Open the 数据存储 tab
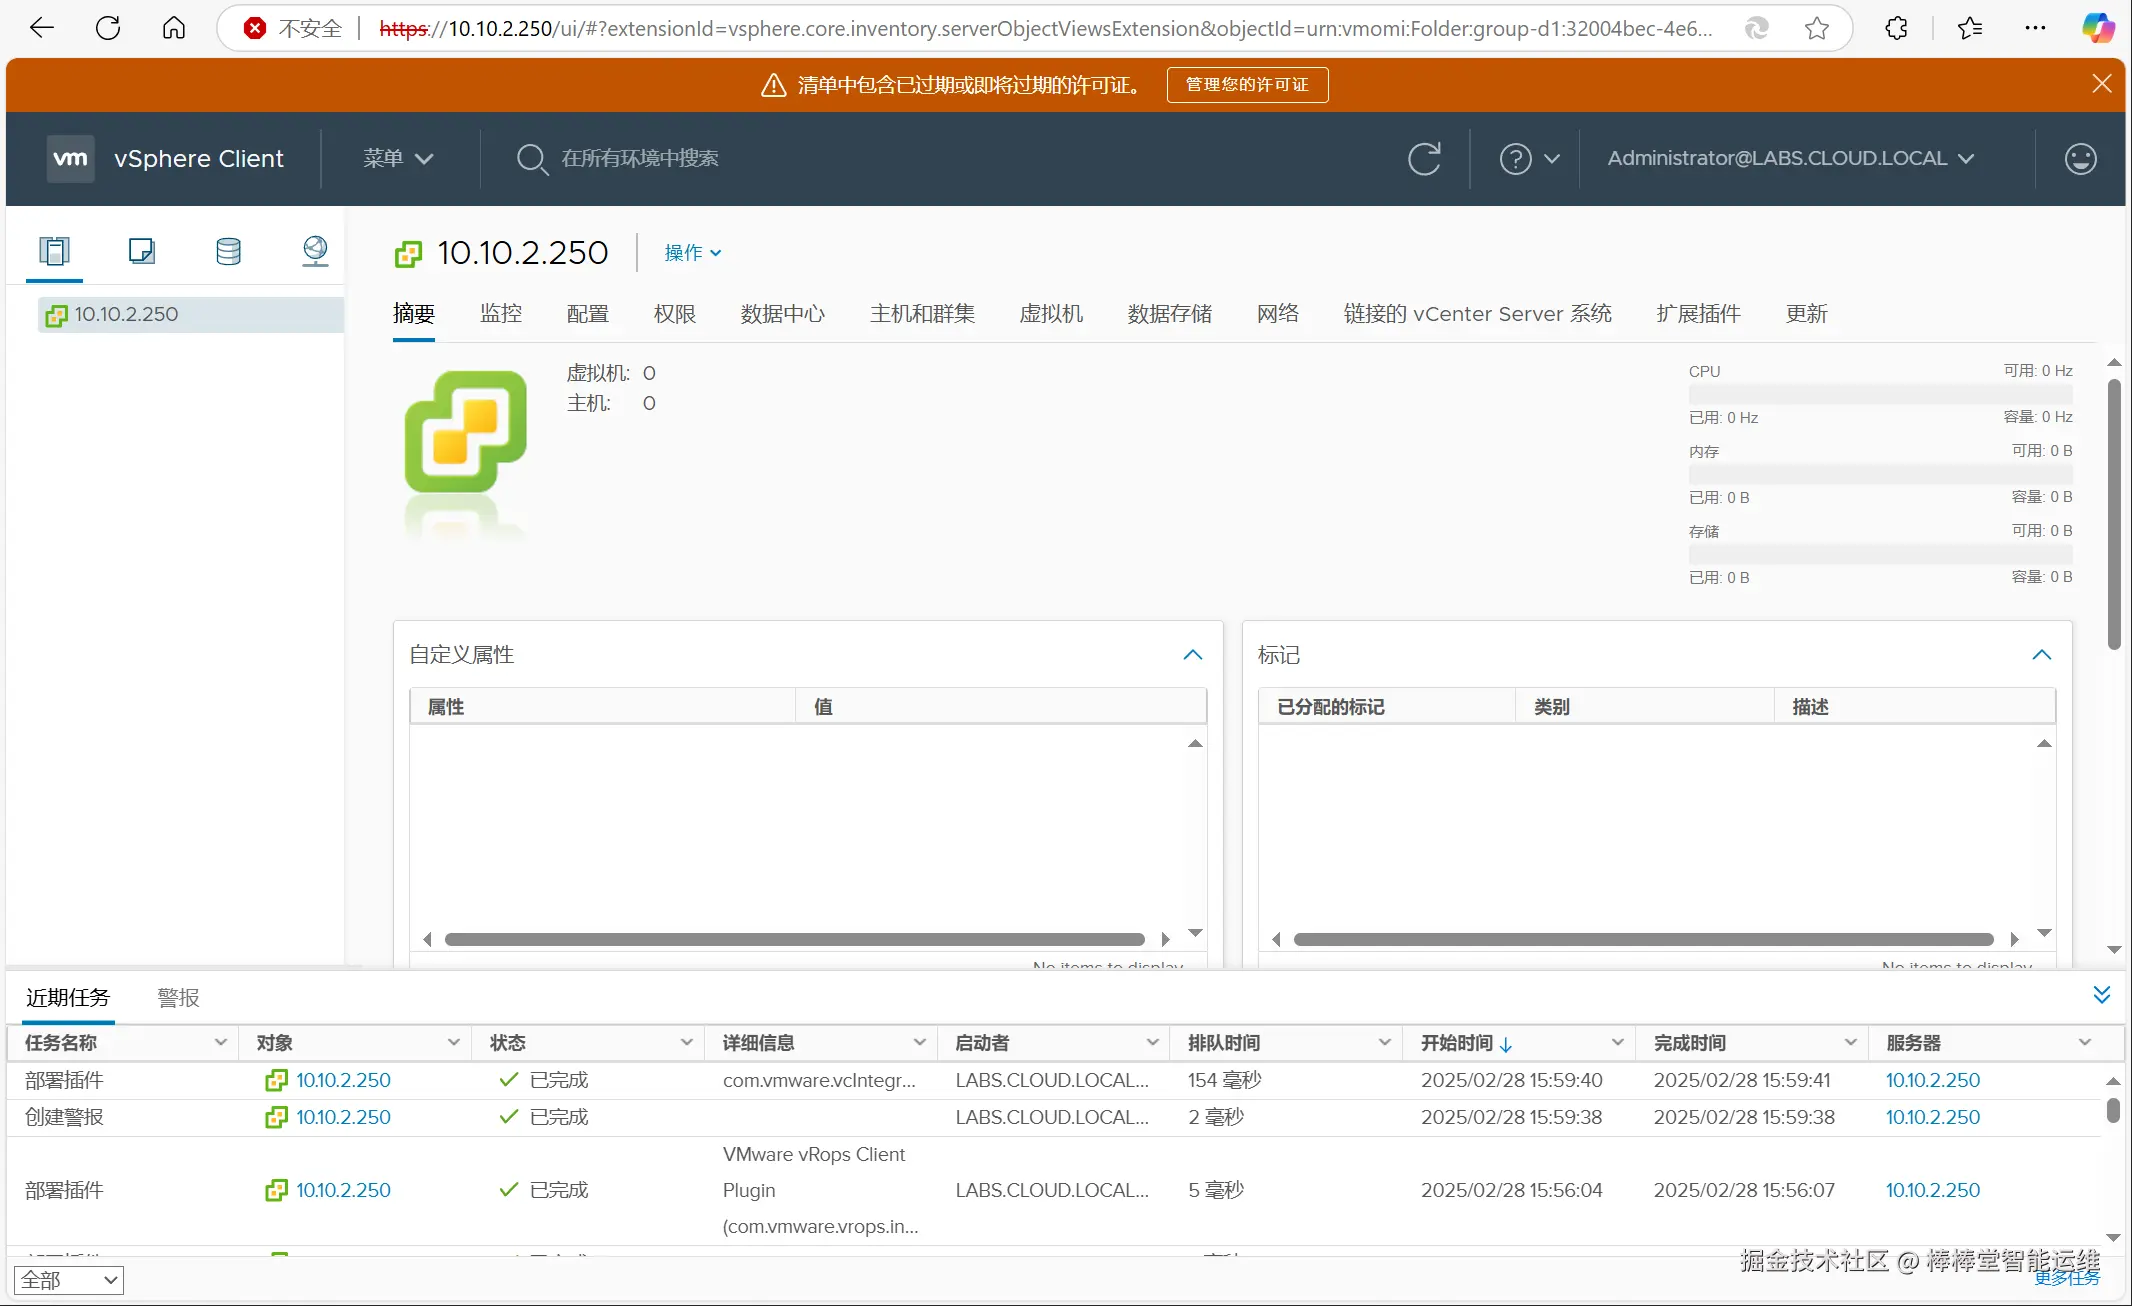 coord(1169,314)
